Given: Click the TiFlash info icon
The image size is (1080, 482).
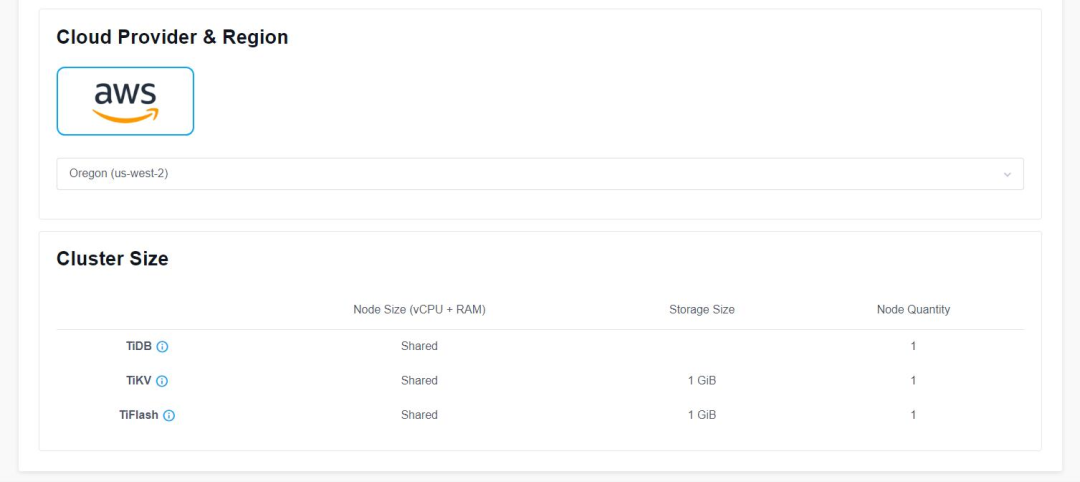Looking at the screenshot, I should pos(169,415).
